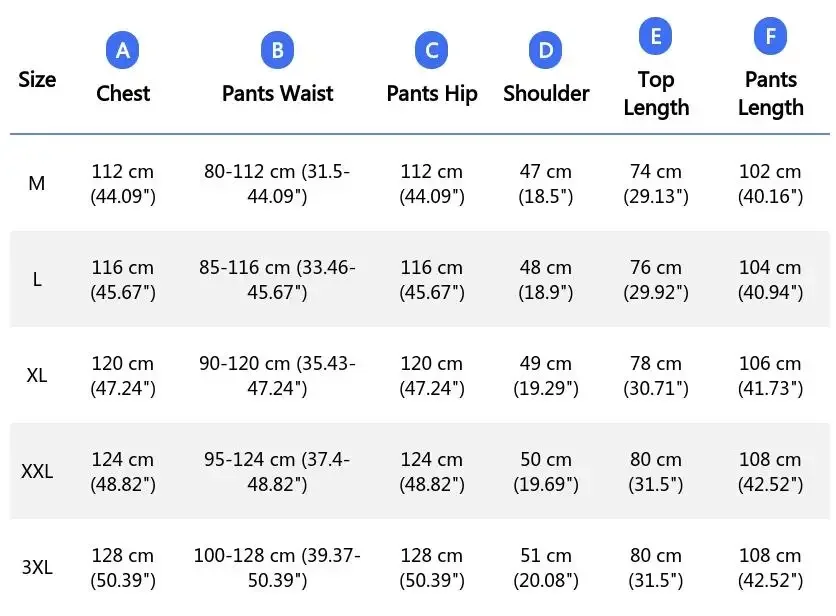Click the blue D badge above Shoulder
This screenshot has height=616, width=836.
coord(546,50)
